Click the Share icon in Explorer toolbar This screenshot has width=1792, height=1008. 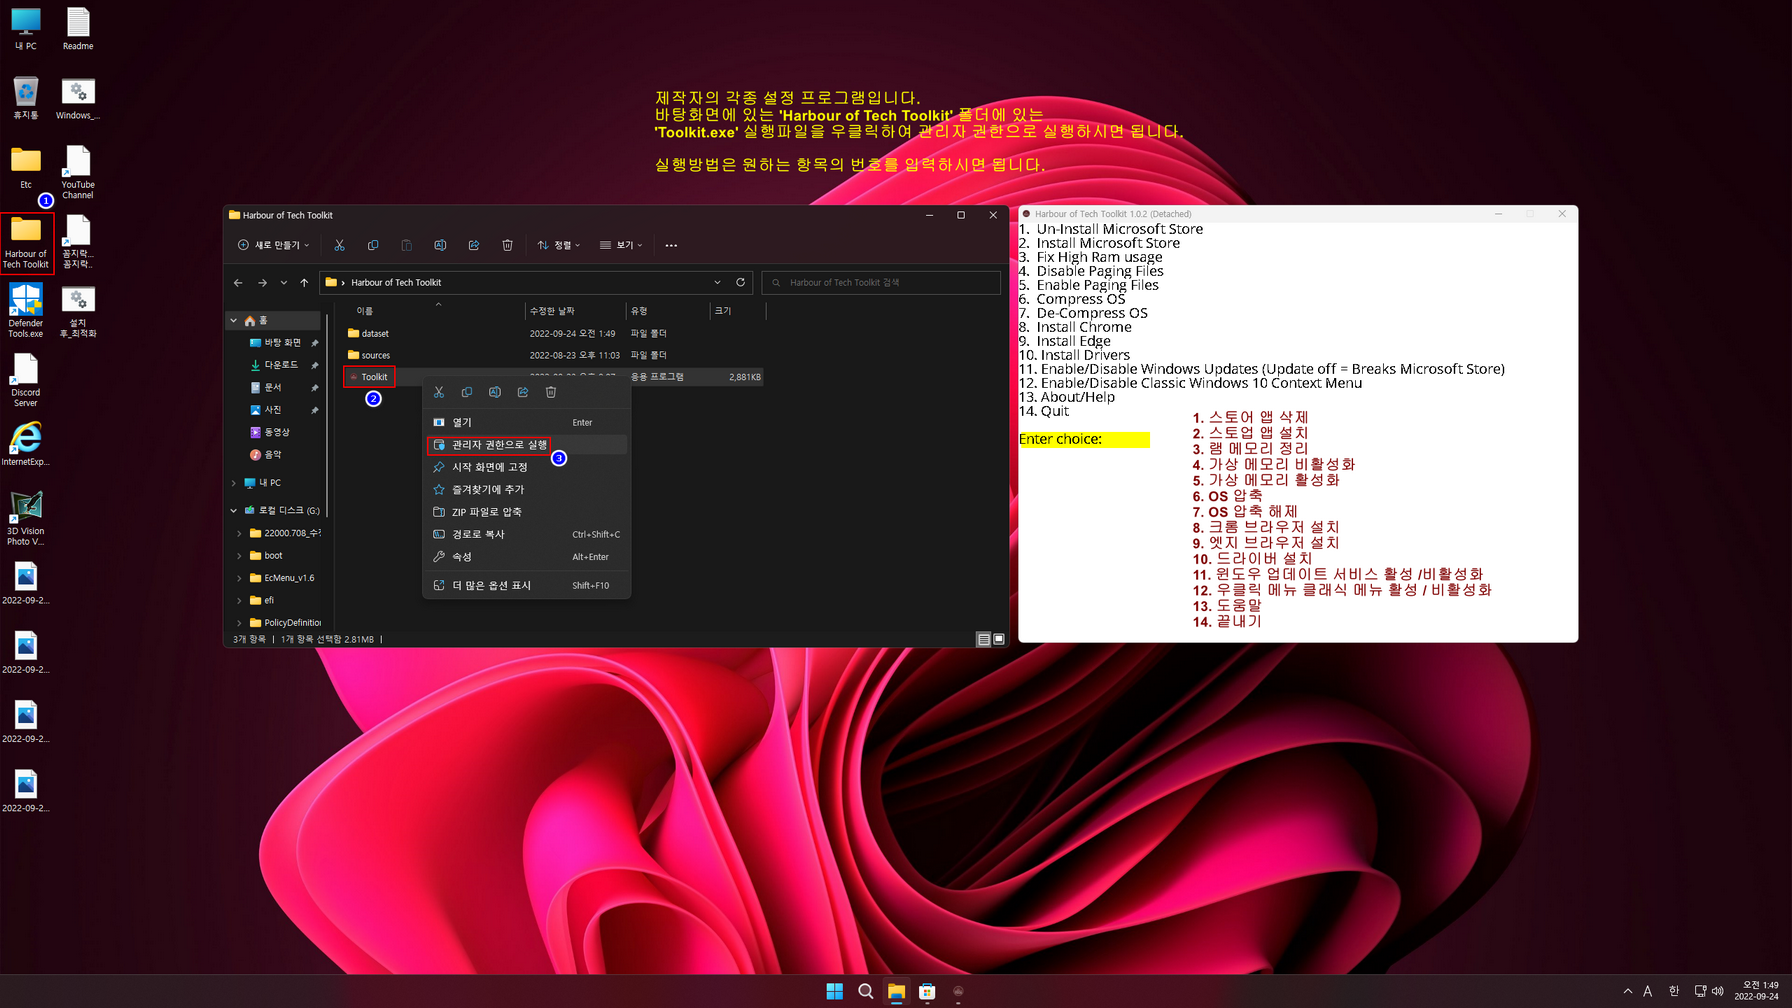(x=474, y=245)
